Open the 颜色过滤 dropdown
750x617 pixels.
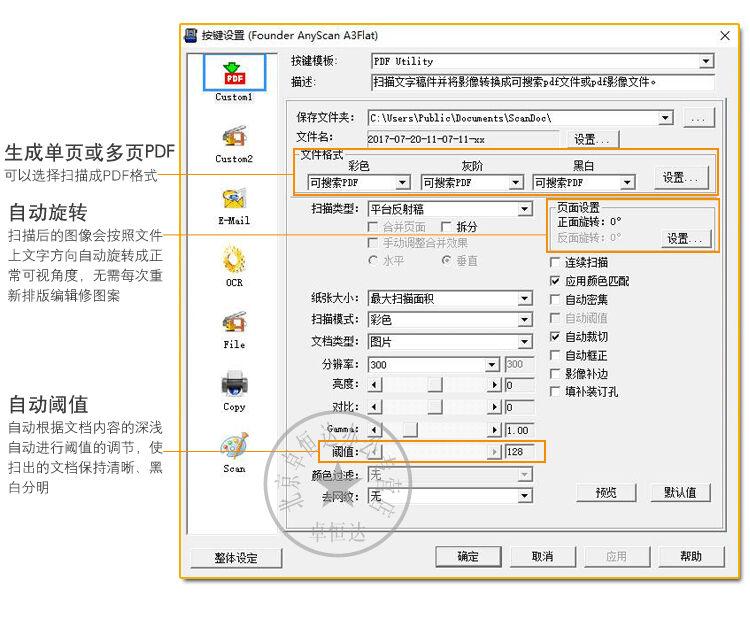tap(525, 474)
